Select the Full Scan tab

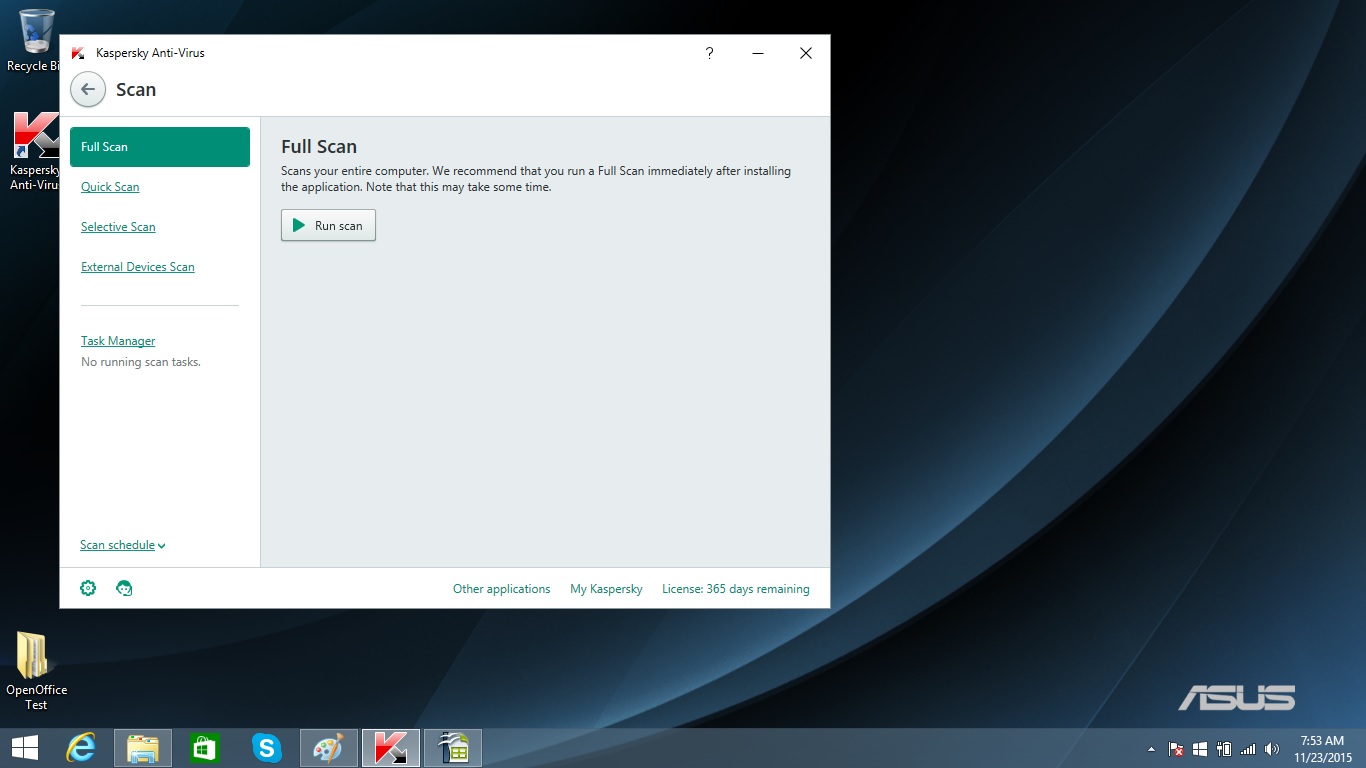coord(160,147)
